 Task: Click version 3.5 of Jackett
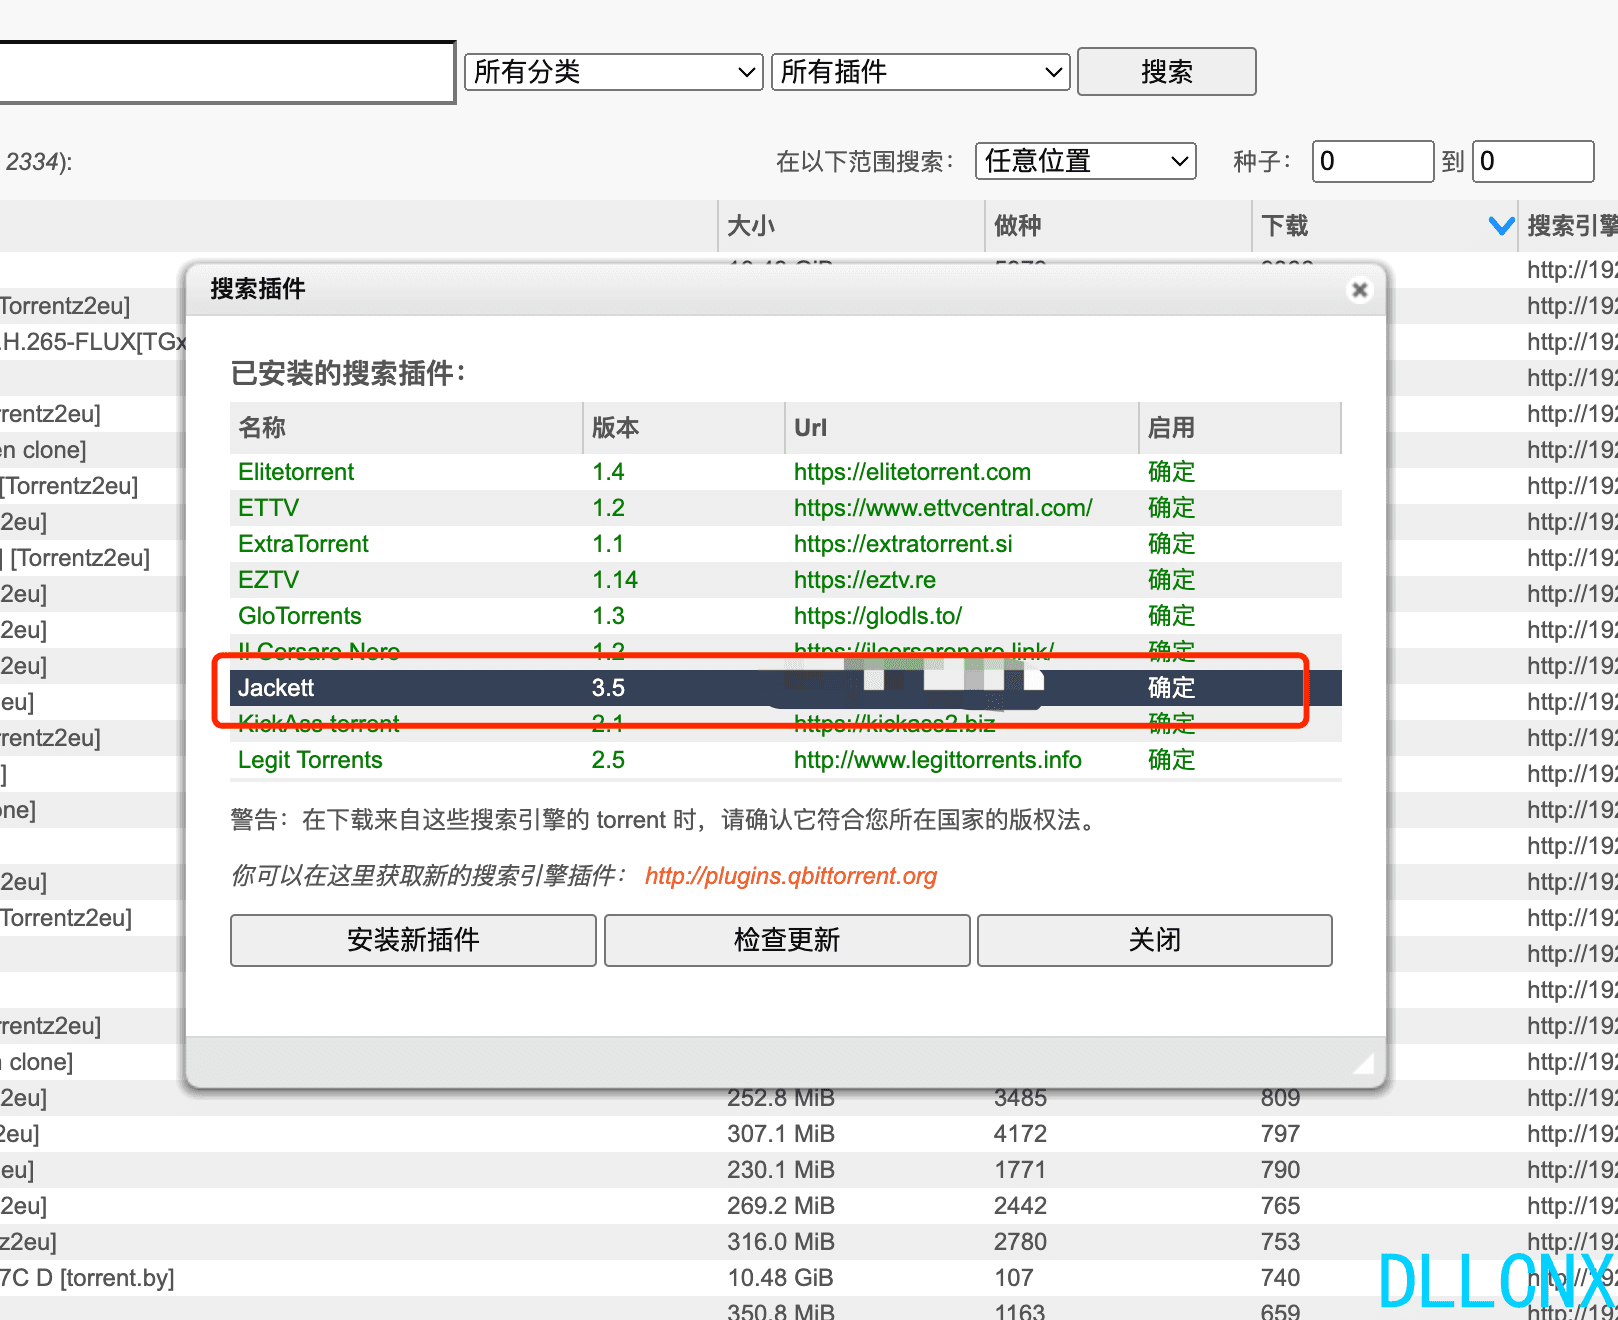[x=608, y=688]
